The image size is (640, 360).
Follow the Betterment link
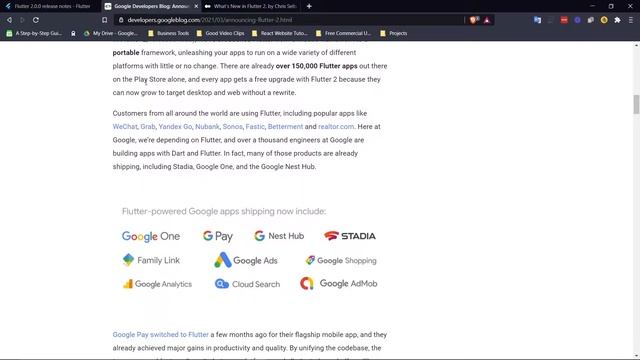coord(285,127)
